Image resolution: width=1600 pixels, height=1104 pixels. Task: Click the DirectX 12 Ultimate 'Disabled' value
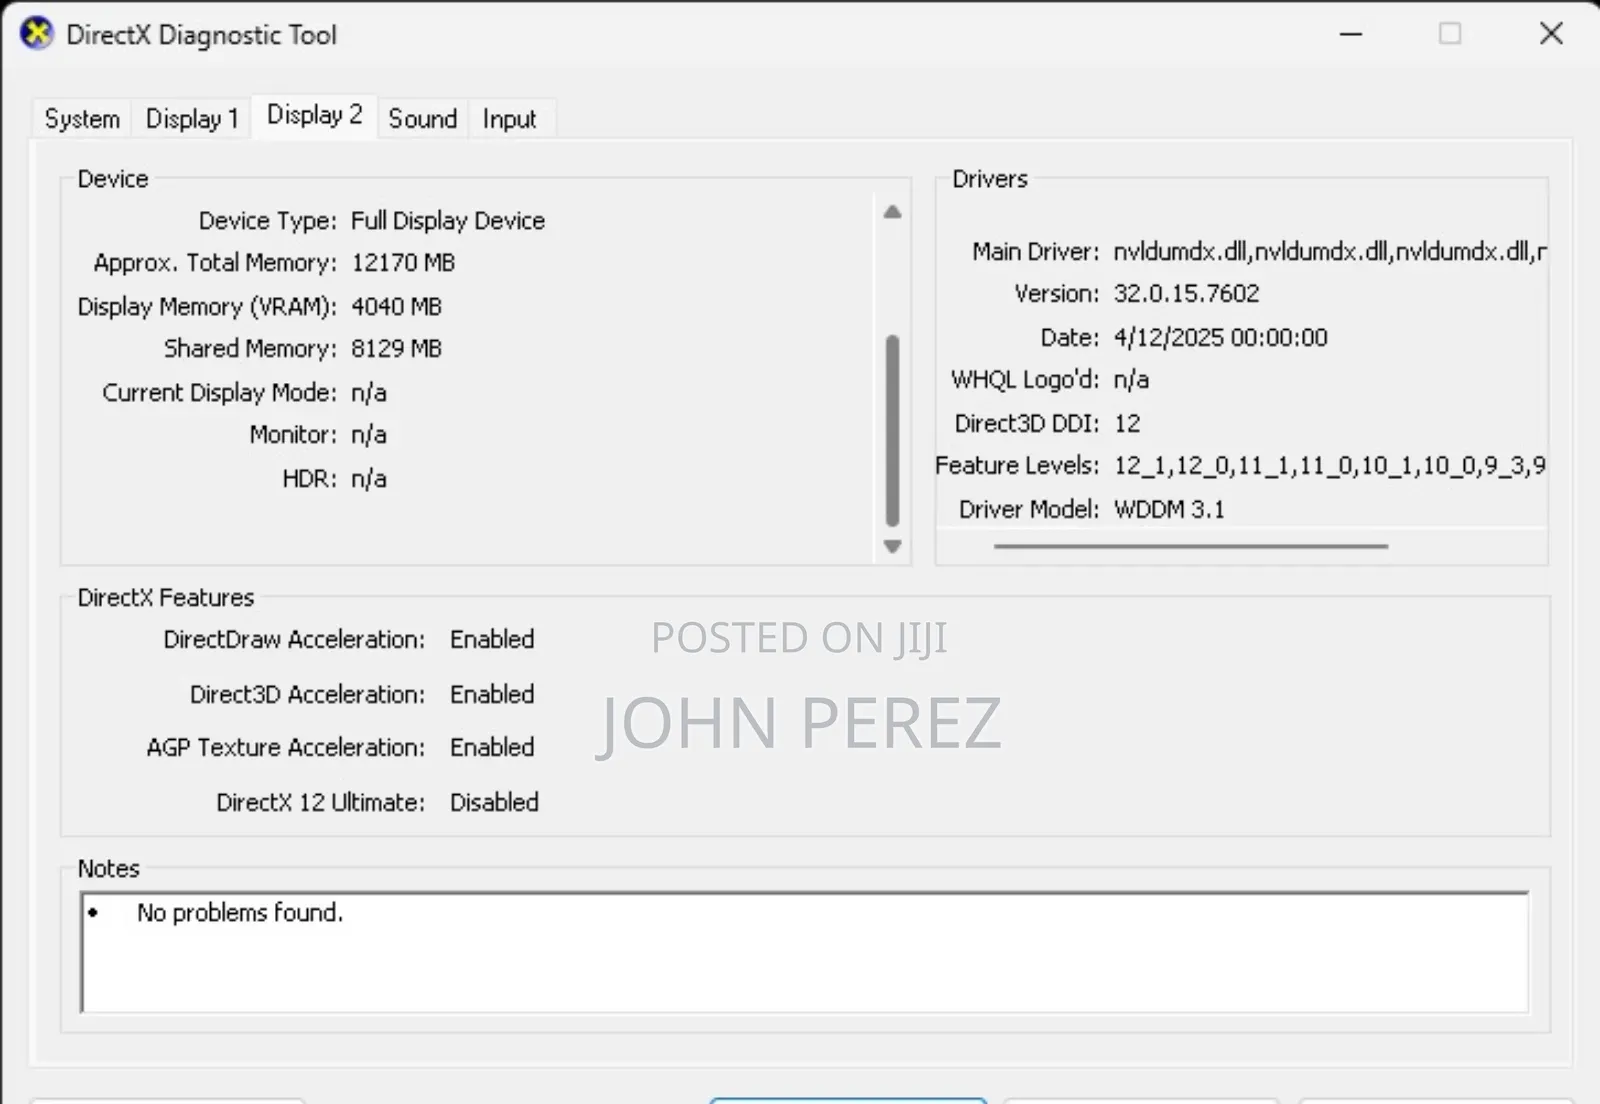pyautogui.click(x=494, y=802)
